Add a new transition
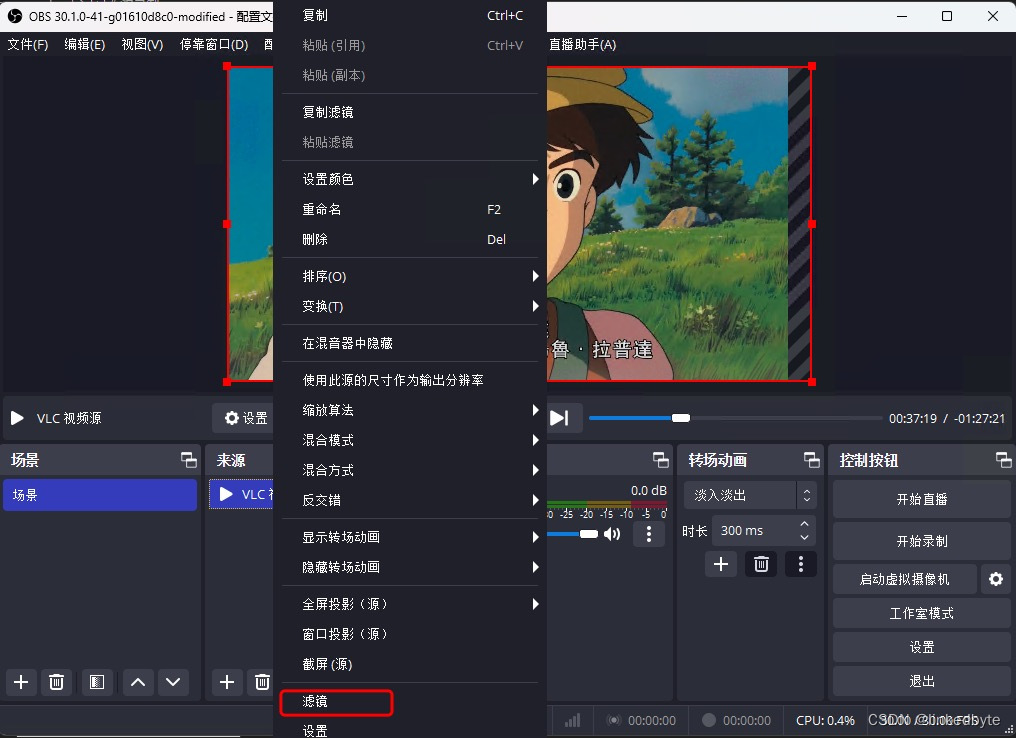The height and width of the screenshot is (738, 1016). pos(721,564)
